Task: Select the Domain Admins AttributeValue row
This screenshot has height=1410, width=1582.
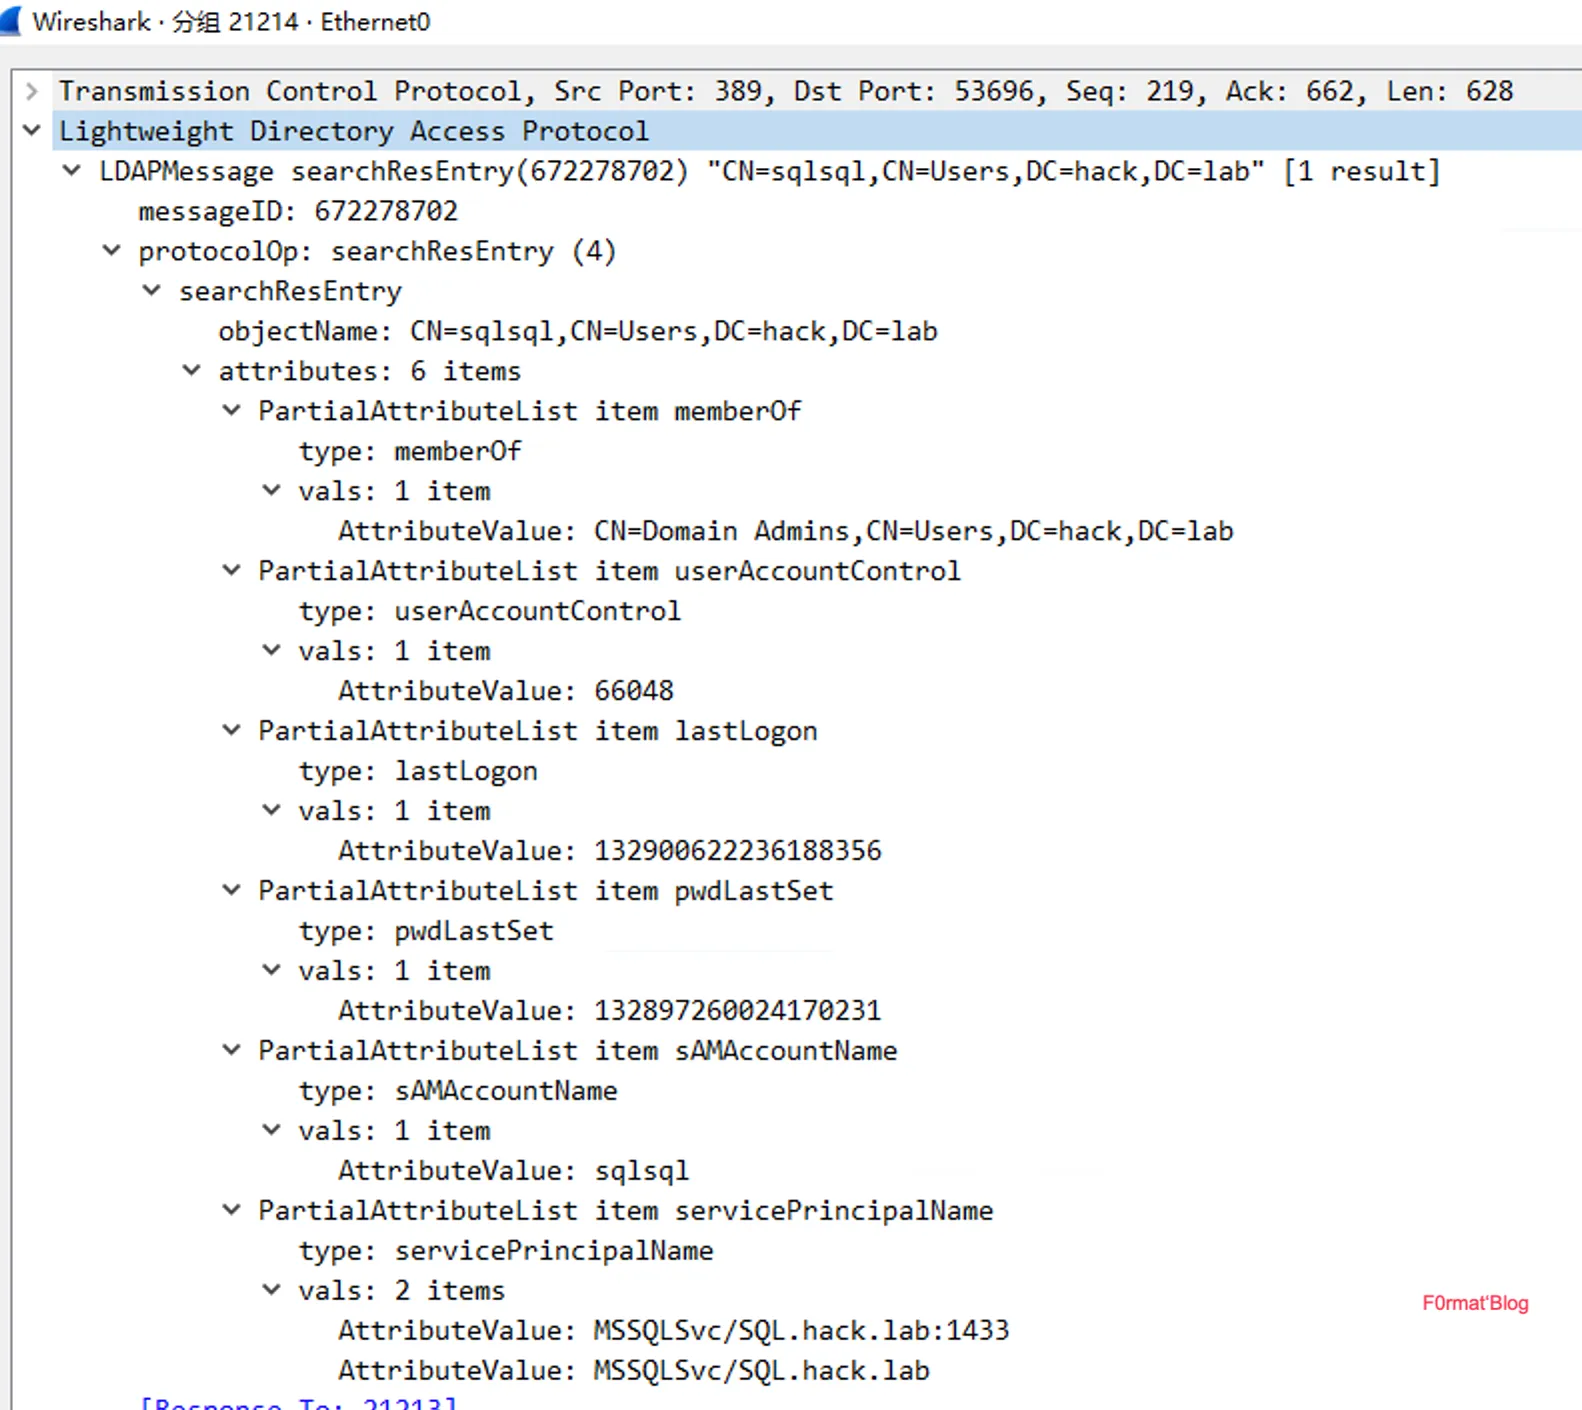Action: click(x=785, y=531)
